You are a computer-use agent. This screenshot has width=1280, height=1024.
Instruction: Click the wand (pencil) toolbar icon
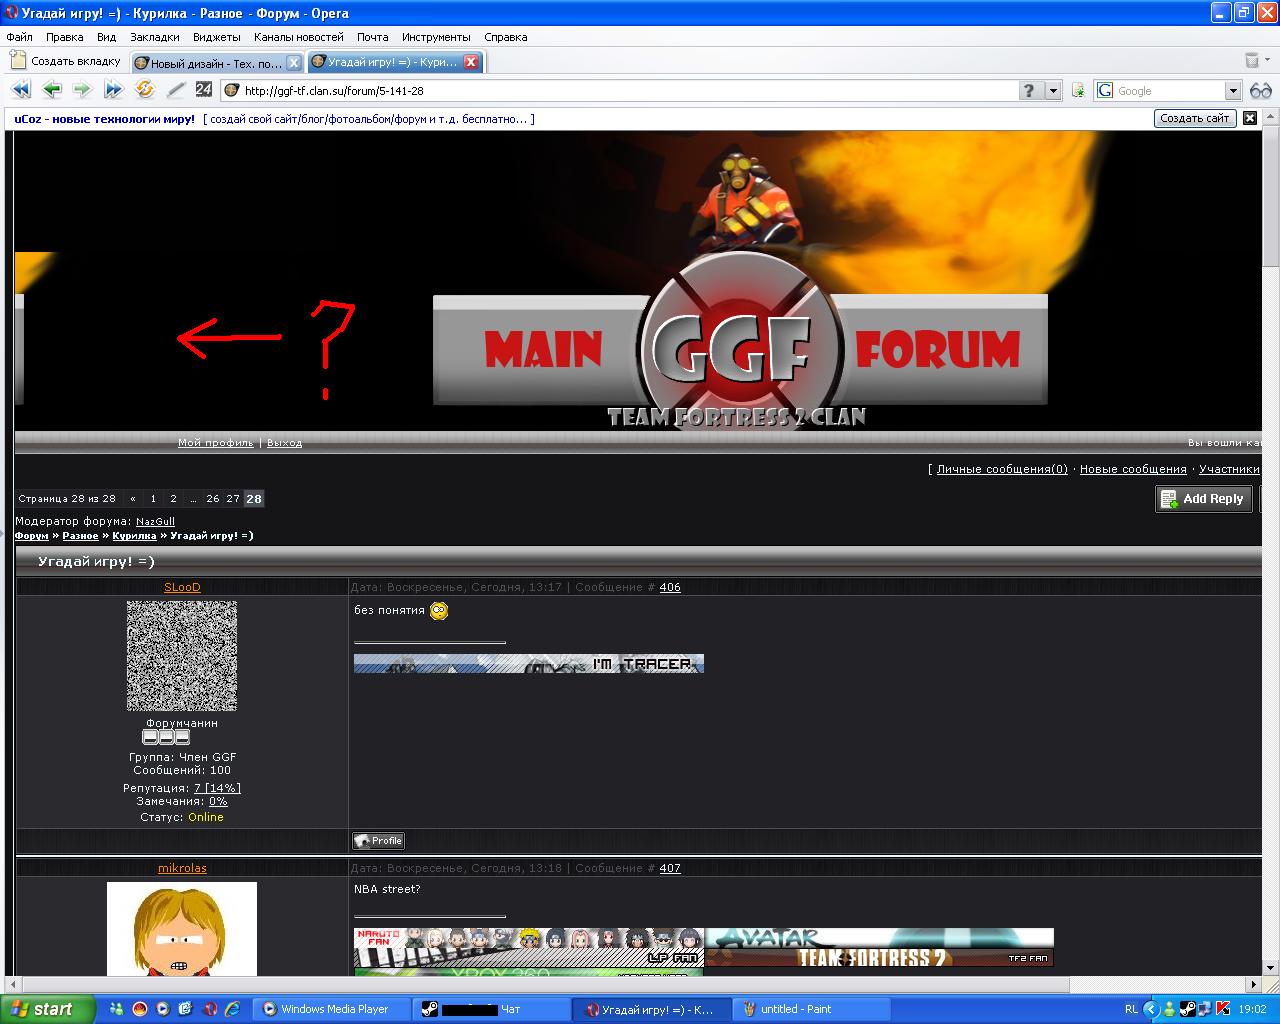coord(176,90)
